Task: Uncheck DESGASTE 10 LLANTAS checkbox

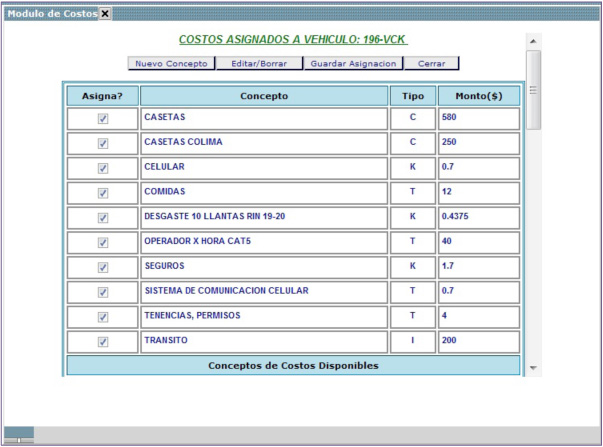Action: tap(103, 218)
